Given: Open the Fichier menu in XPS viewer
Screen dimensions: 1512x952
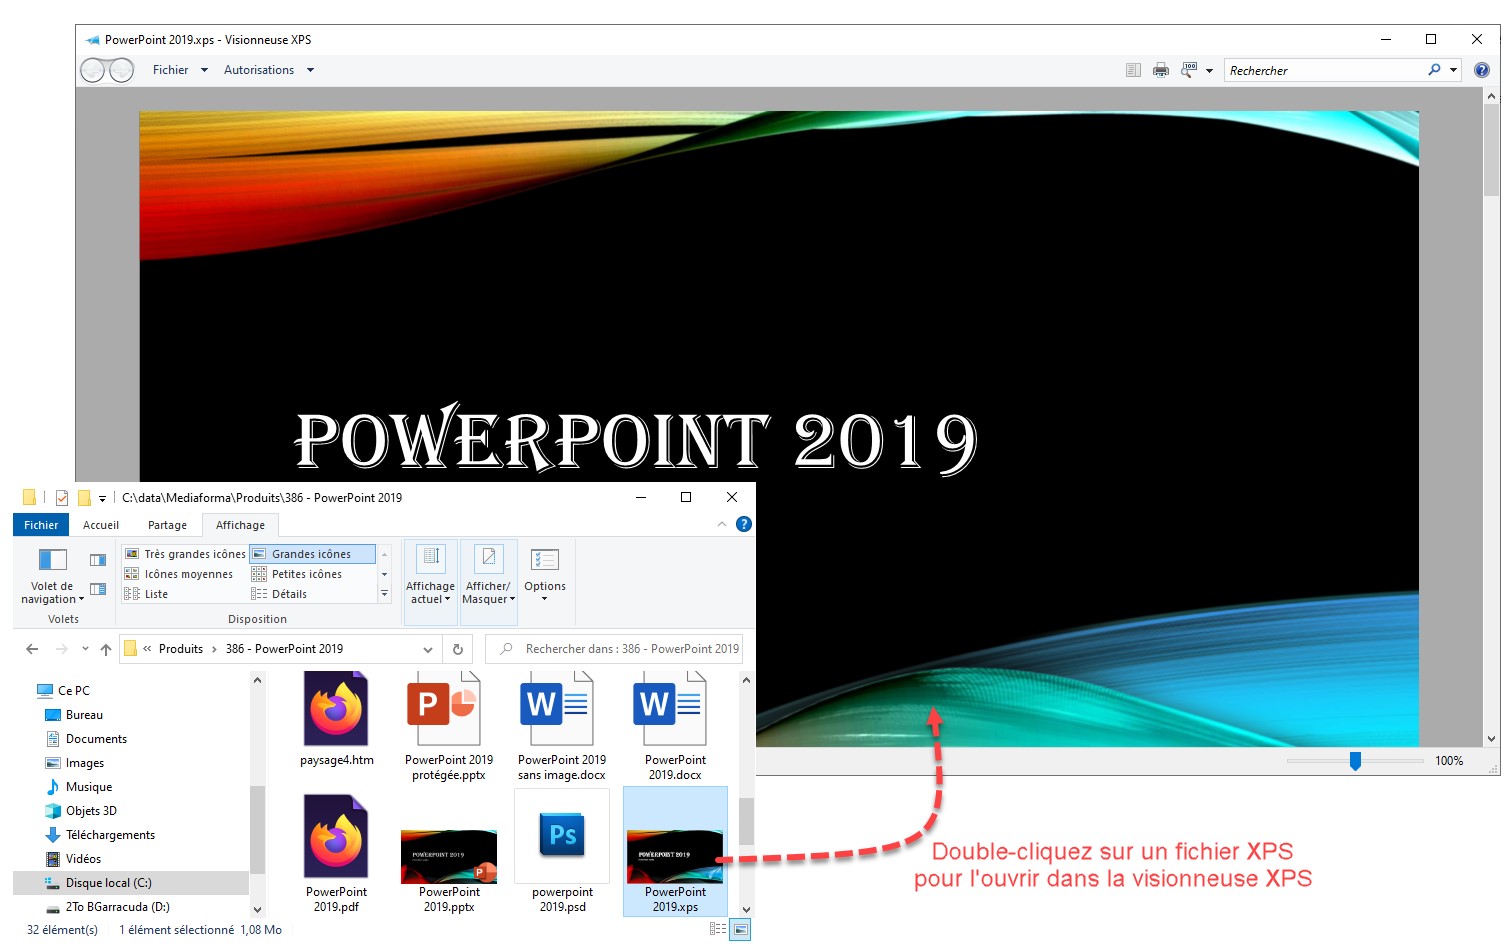Looking at the screenshot, I should [x=180, y=70].
